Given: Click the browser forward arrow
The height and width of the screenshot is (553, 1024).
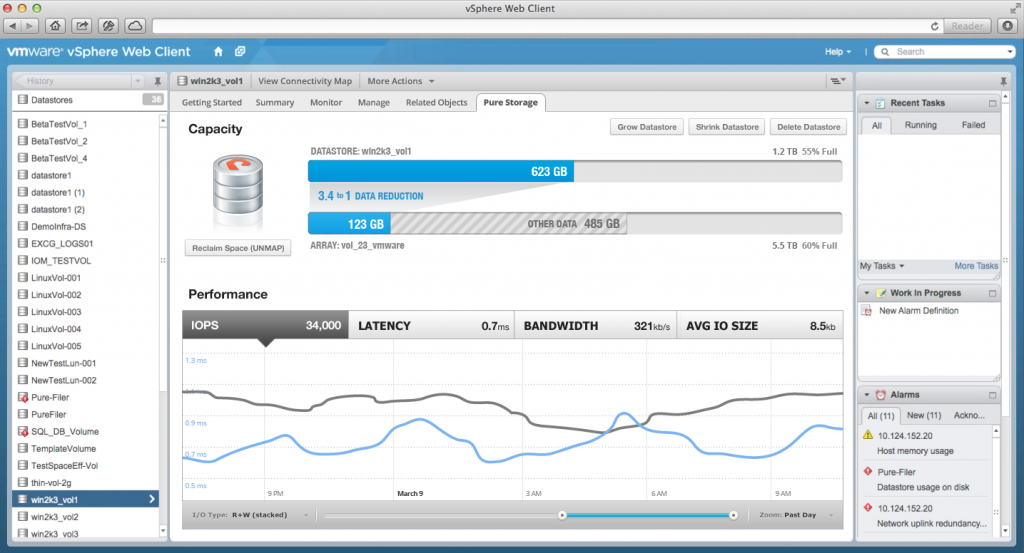Looking at the screenshot, I should [x=29, y=26].
